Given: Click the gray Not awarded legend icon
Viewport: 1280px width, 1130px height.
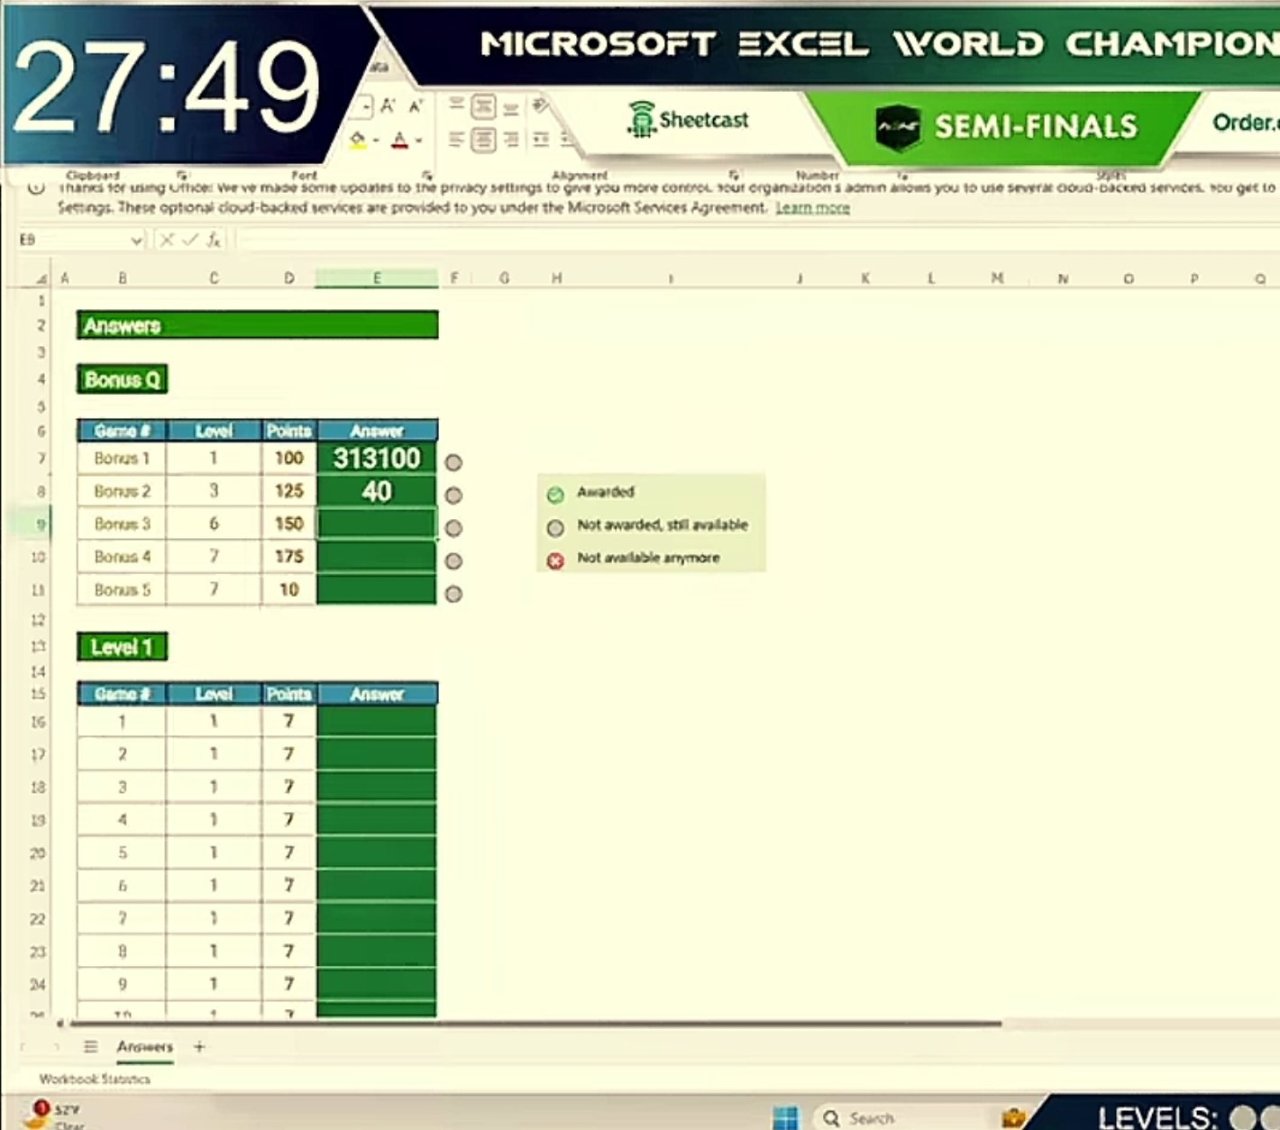Looking at the screenshot, I should 556,527.
